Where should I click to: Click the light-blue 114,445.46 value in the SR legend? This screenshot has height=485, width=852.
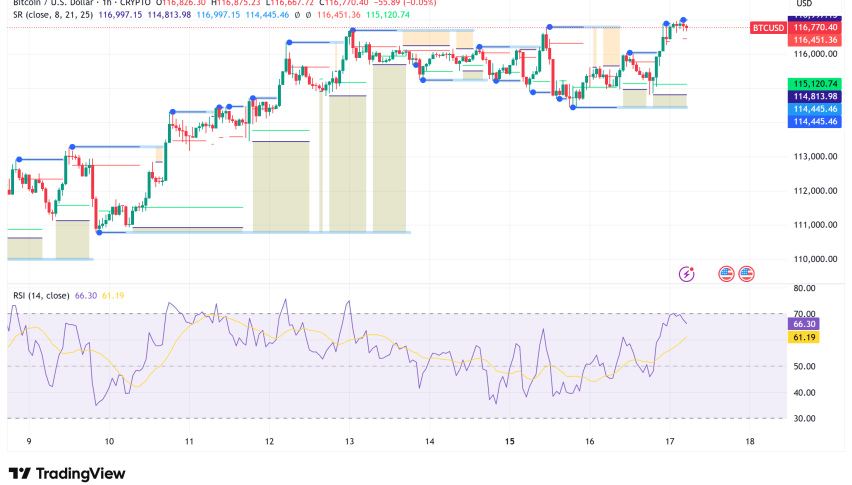267,15
